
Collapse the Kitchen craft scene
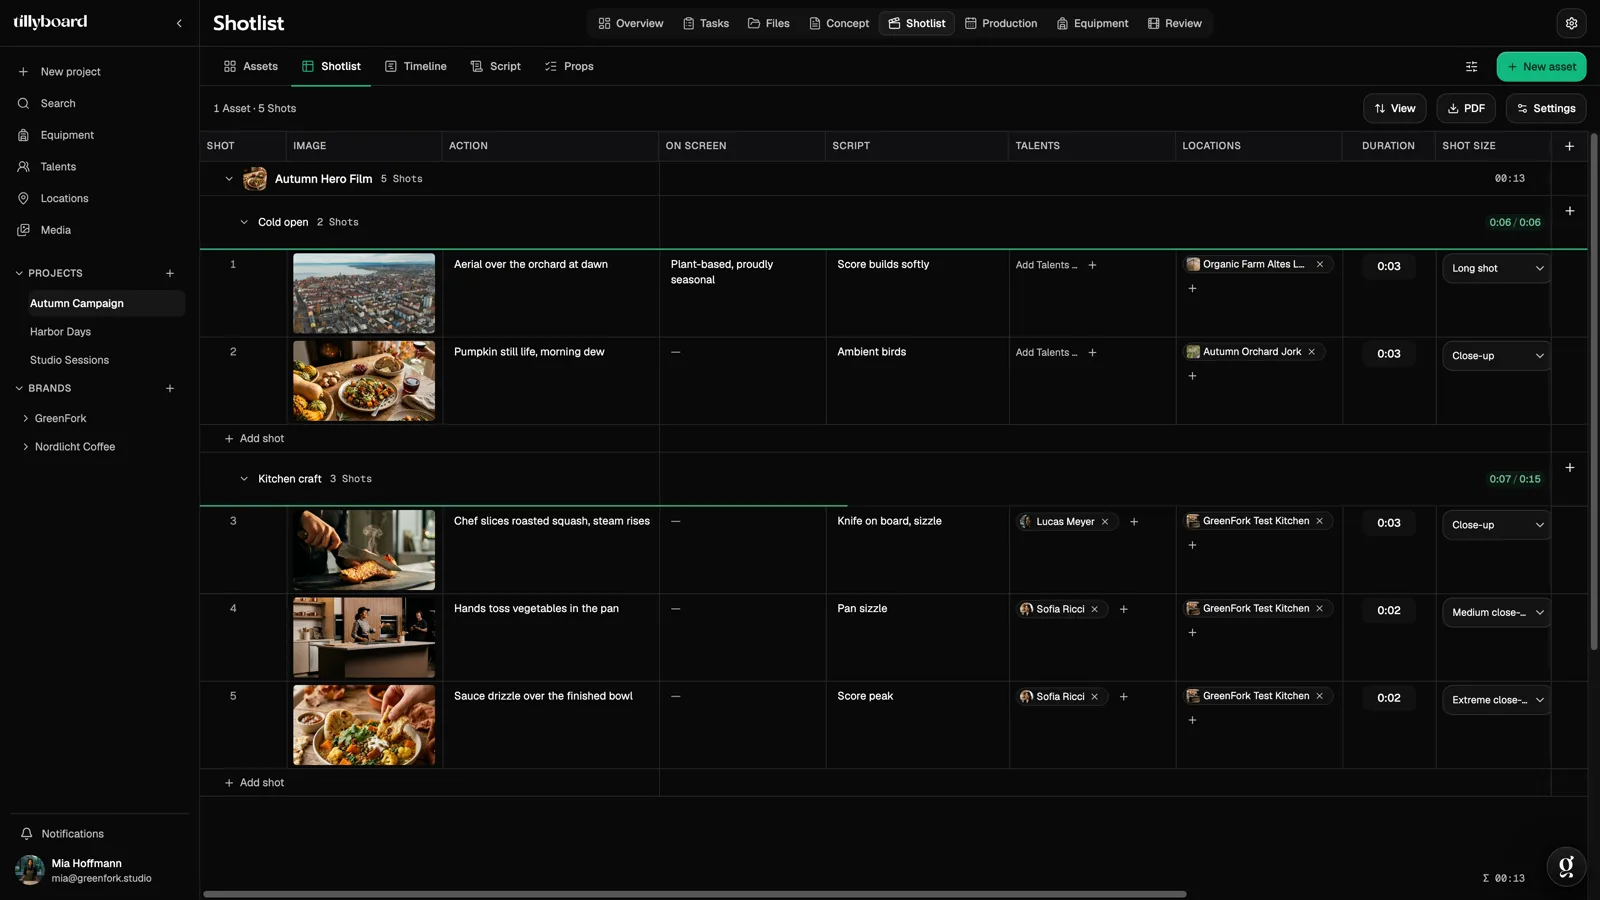pos(243,479)
